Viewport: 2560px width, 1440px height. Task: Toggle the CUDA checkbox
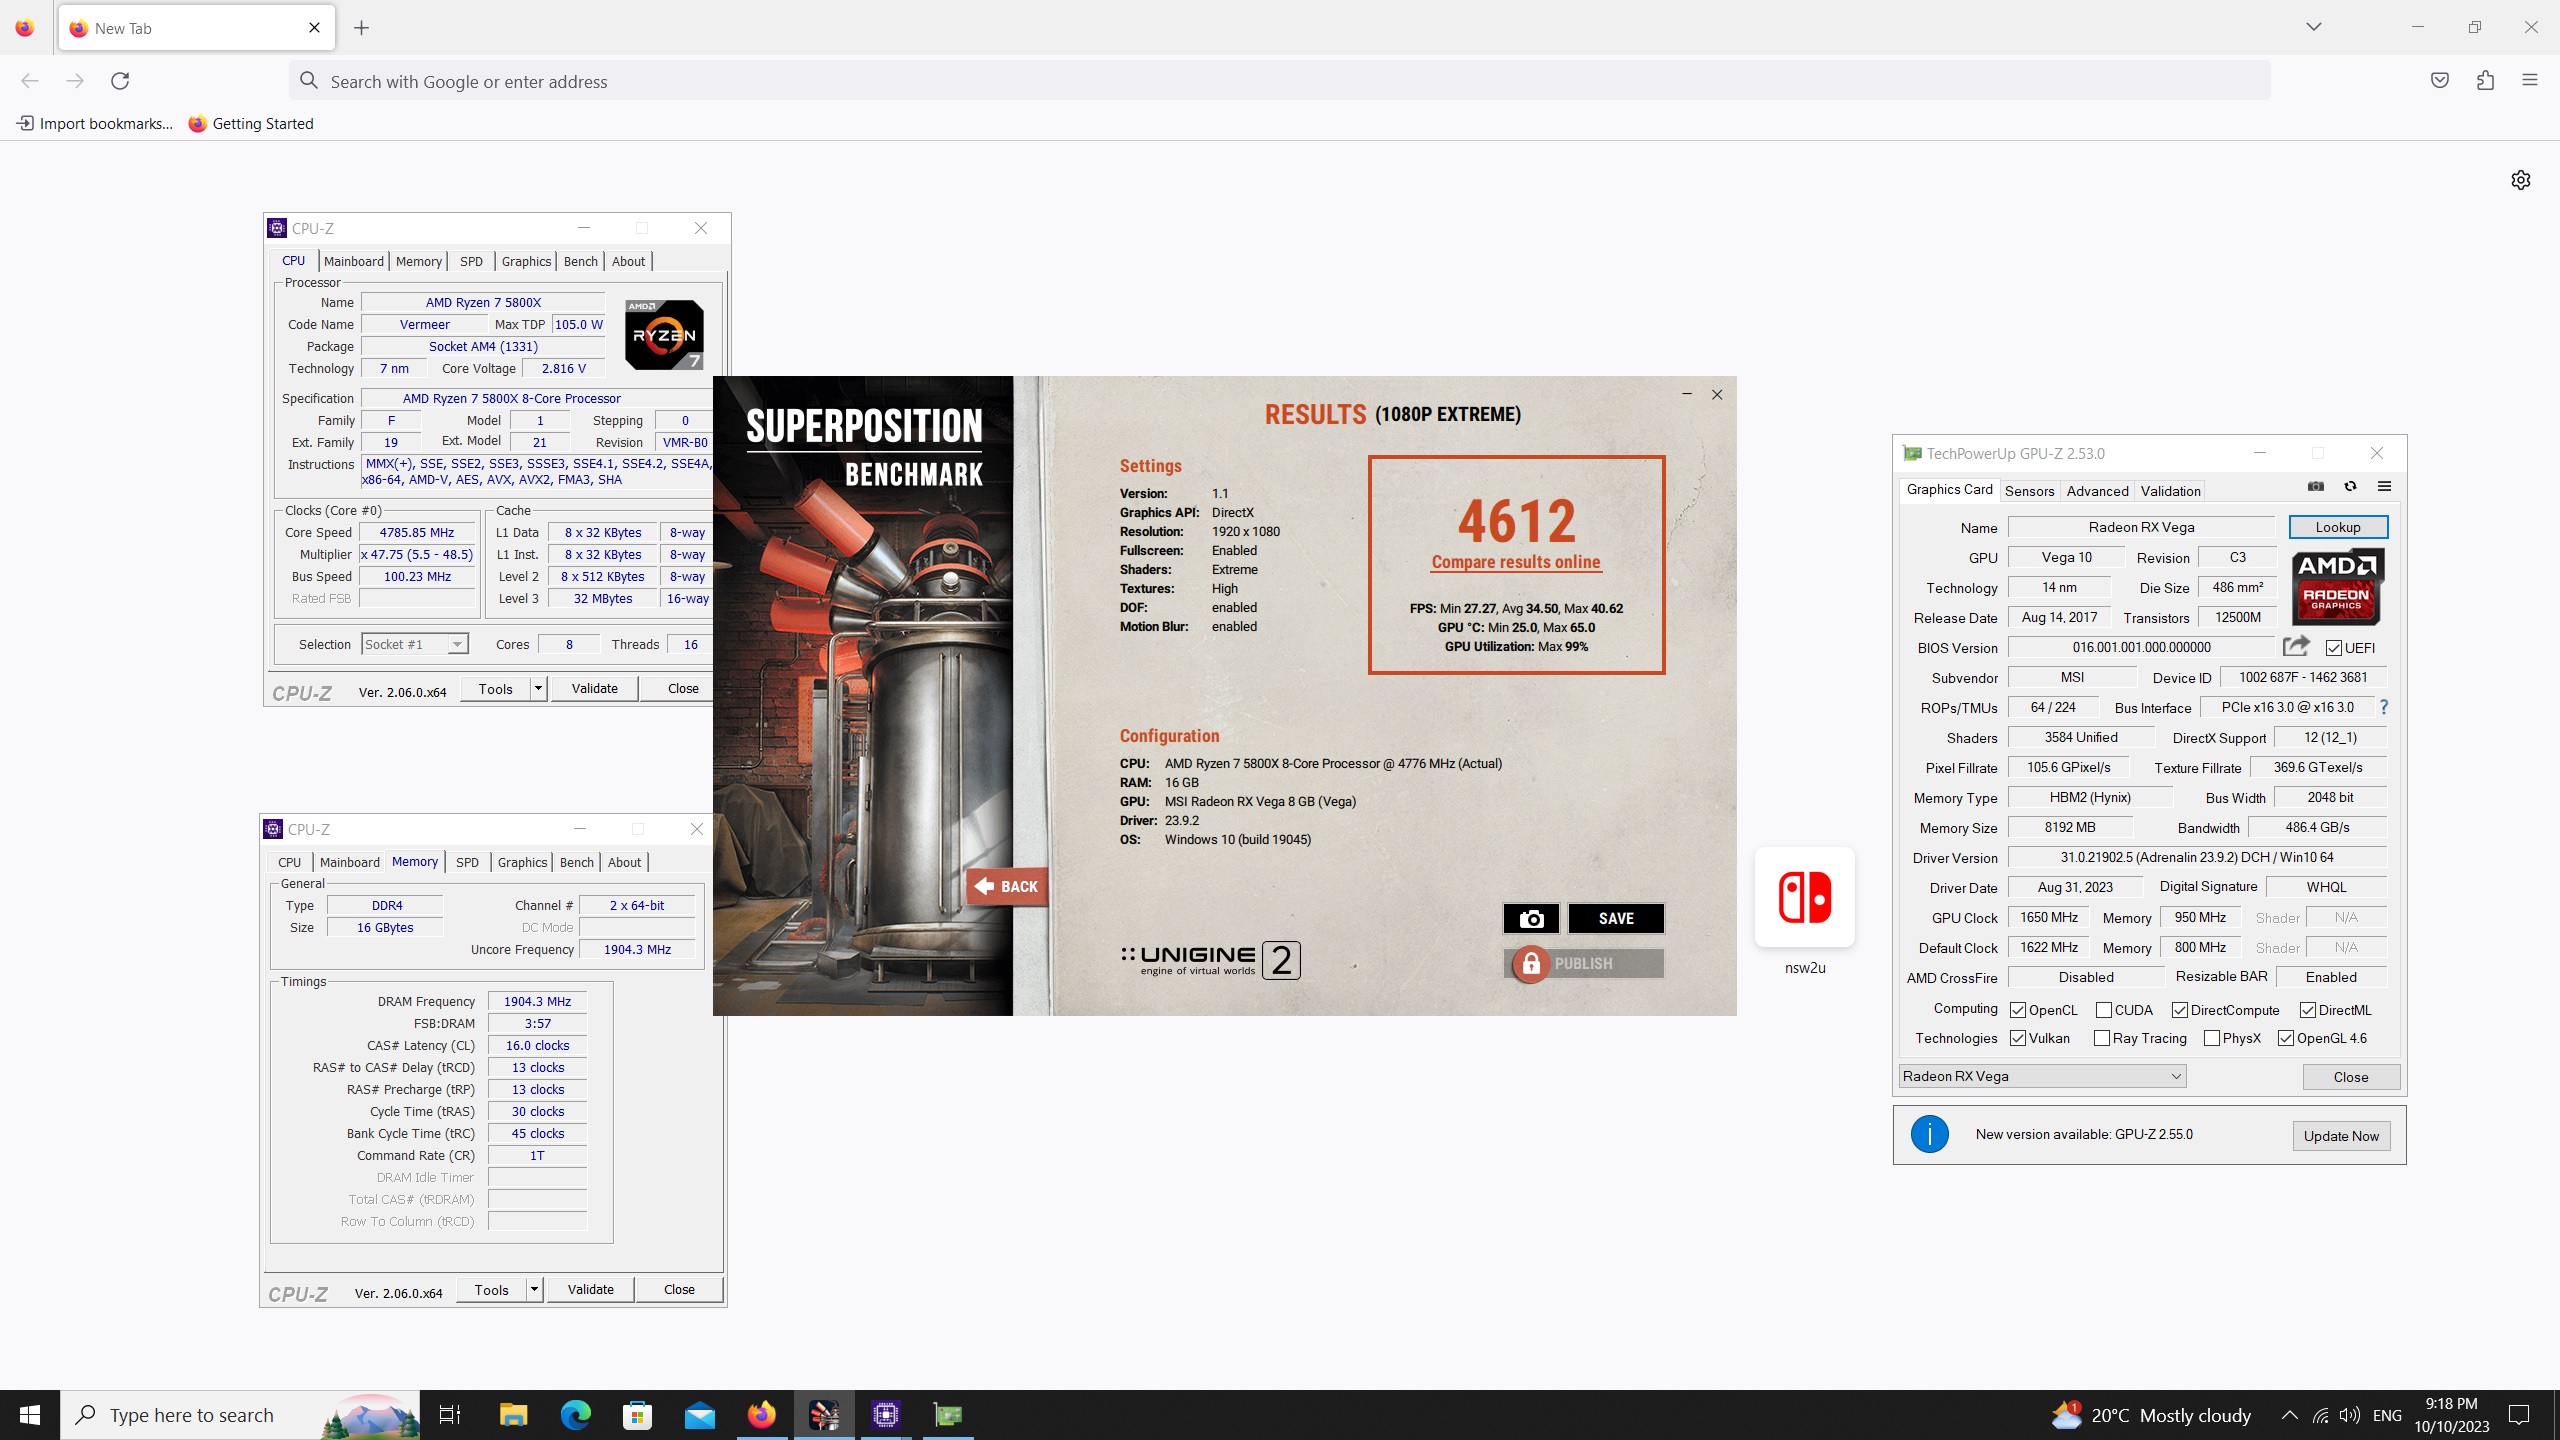2104,1010
